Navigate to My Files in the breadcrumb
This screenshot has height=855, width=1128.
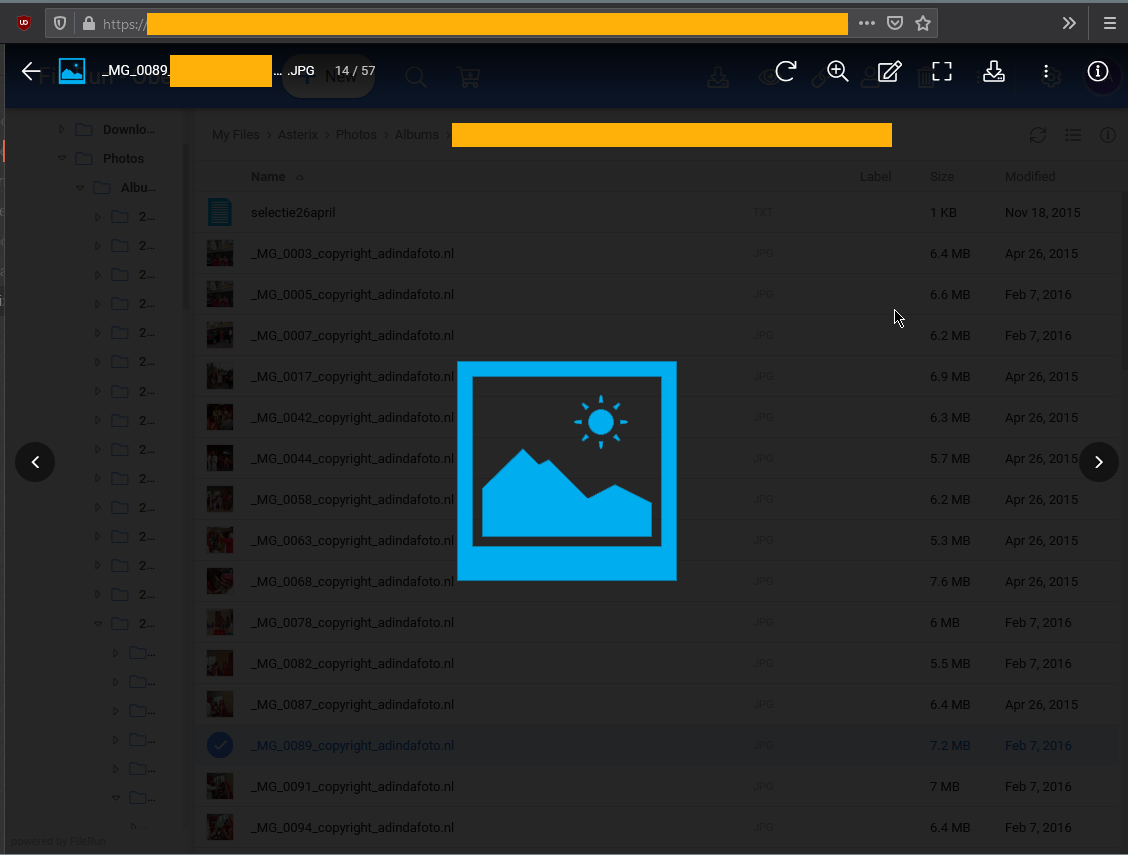coord(235,135)
